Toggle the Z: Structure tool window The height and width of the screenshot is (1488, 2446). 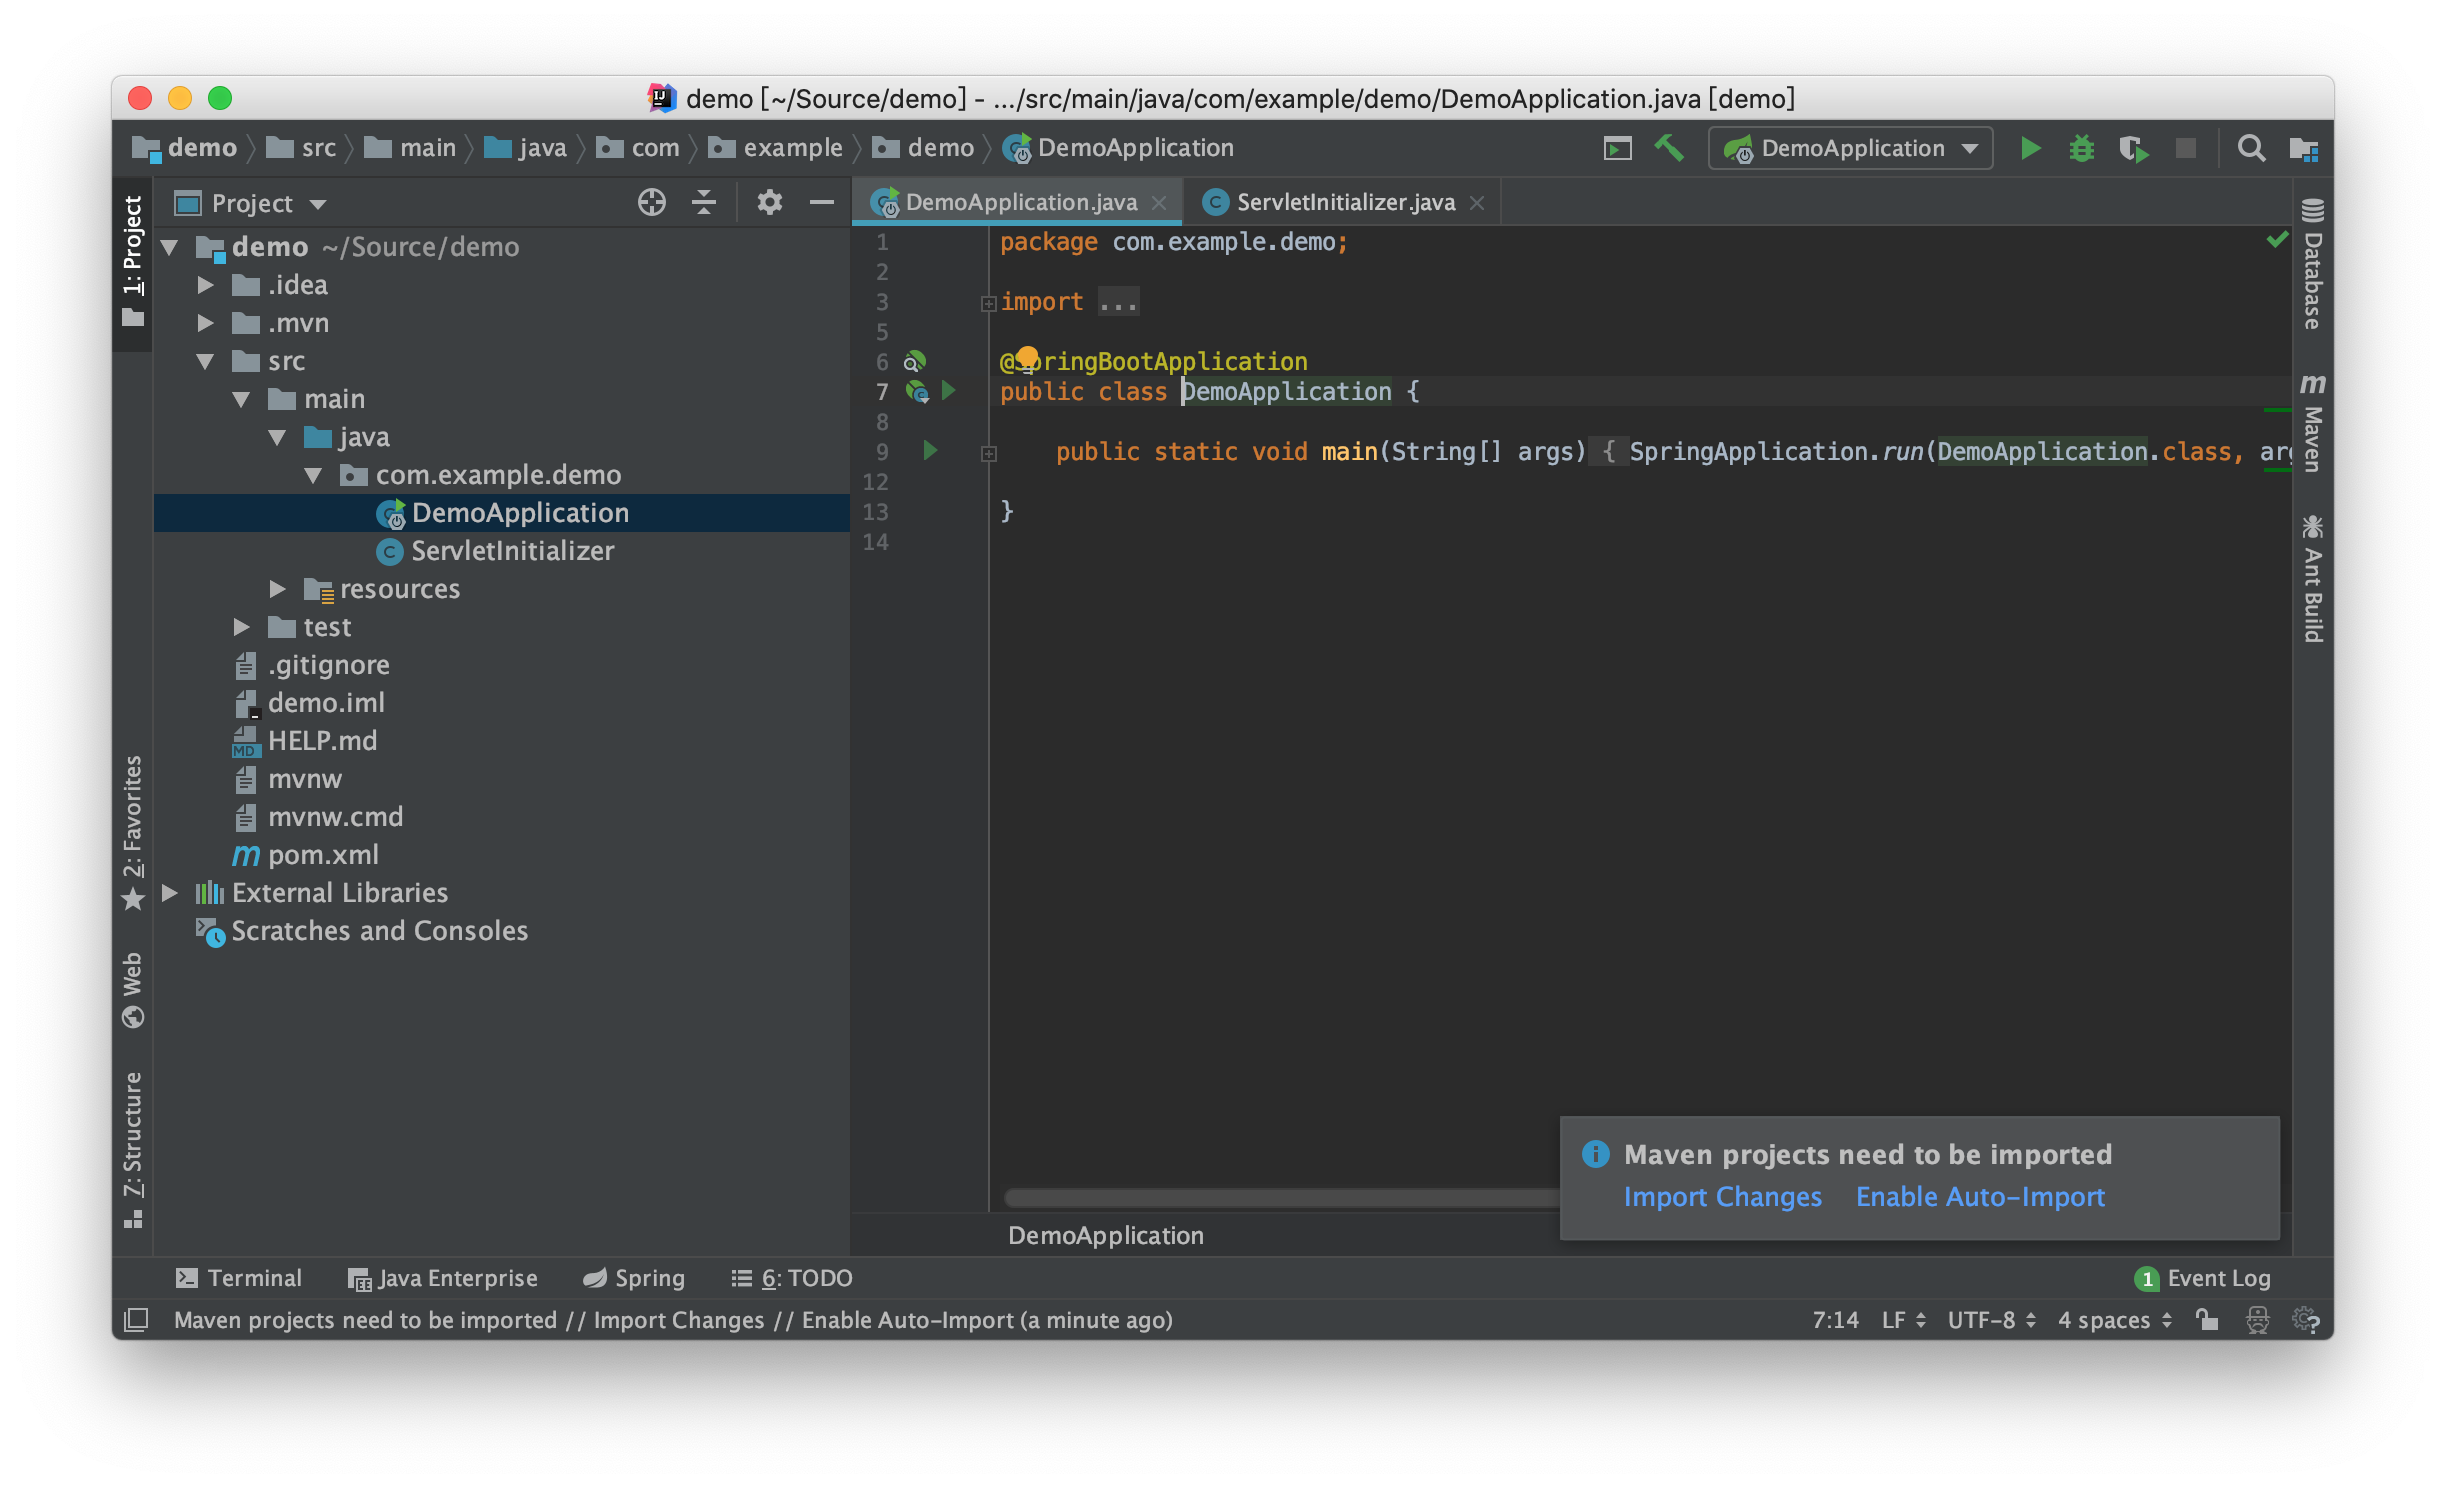coord(132,1150)
